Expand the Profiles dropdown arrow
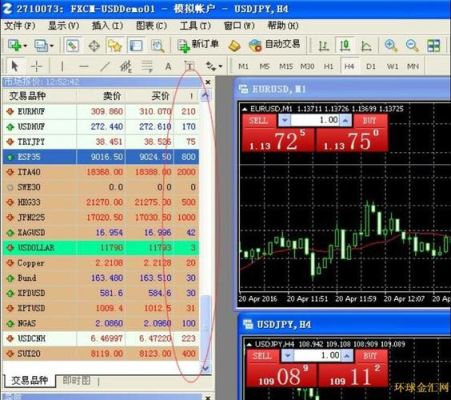The width and height of the screenshot is (451, 400). coord(51,46)
